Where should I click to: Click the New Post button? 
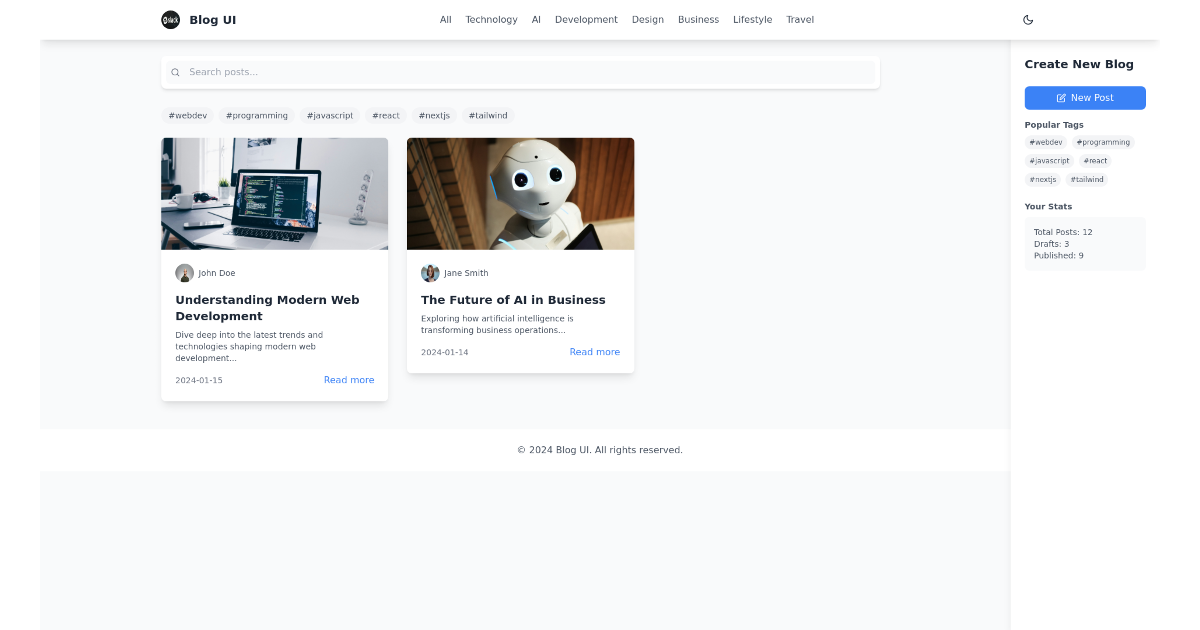click(1085, 97)
